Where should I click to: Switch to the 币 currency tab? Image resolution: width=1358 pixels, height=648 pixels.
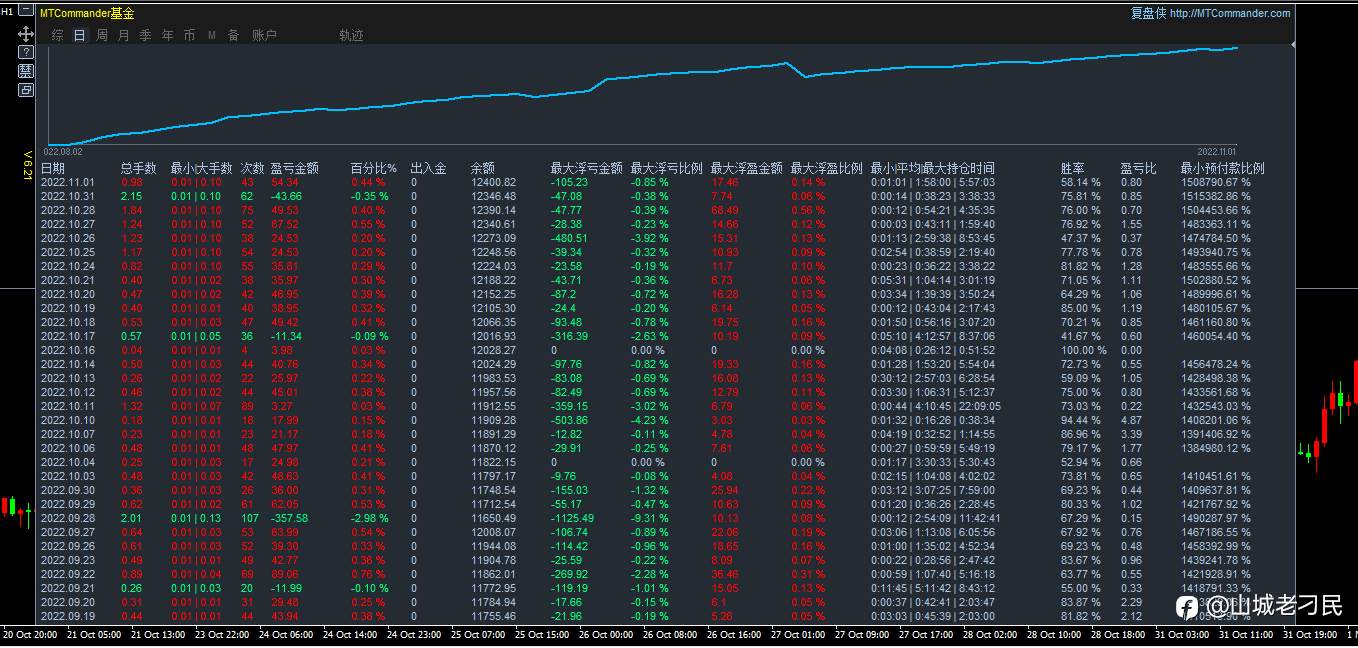[x=190, y=35]
